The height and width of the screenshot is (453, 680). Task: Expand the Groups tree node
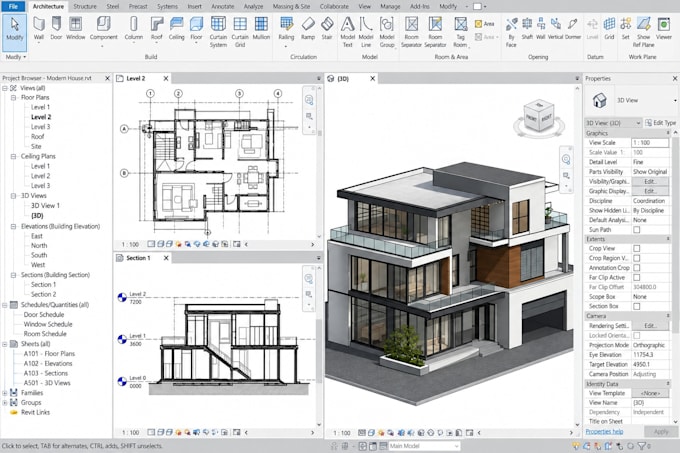[5, 403]
